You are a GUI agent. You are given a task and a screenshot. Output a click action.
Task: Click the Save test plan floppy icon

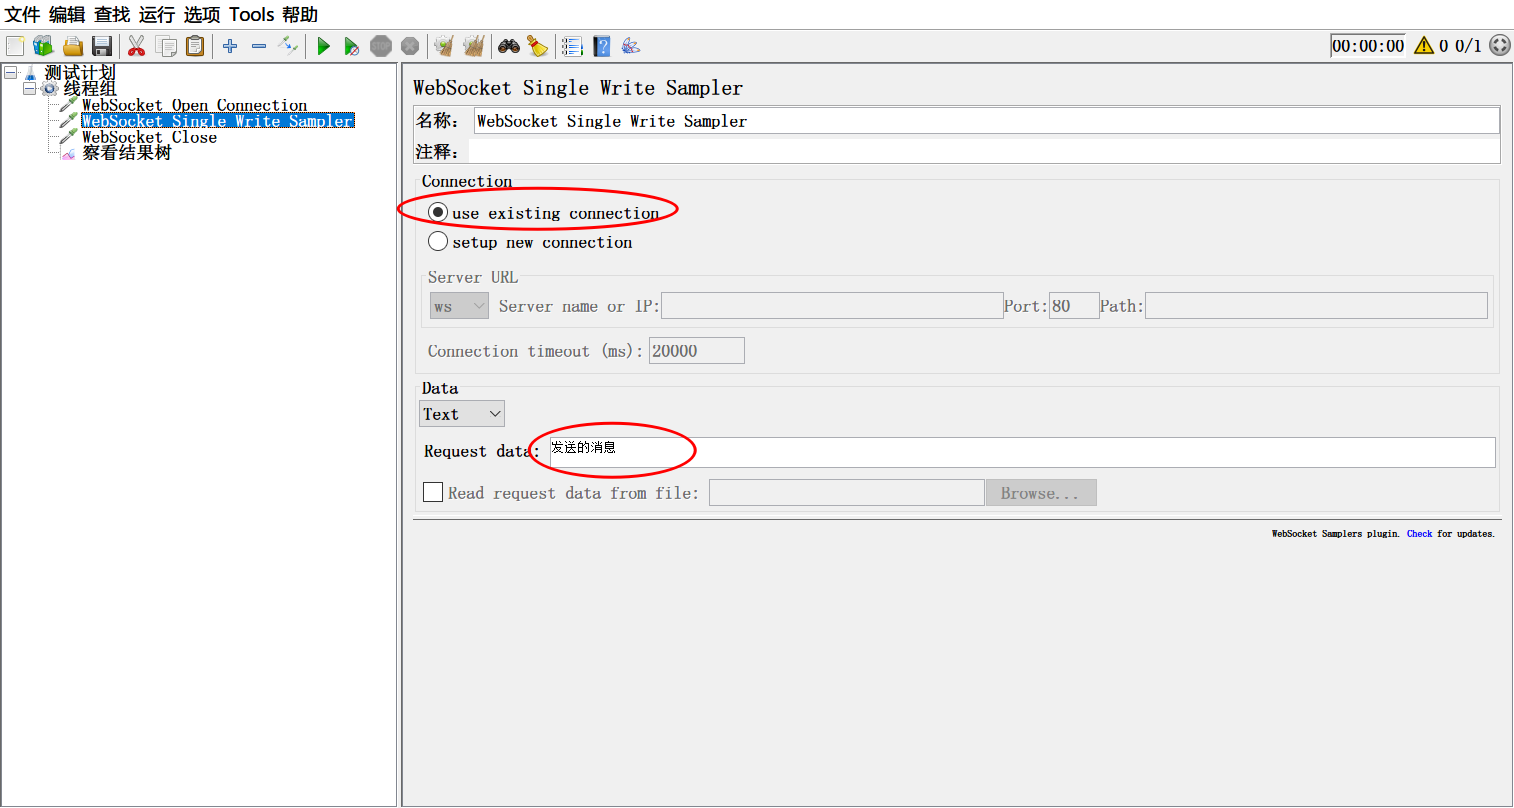click(101, 46)
